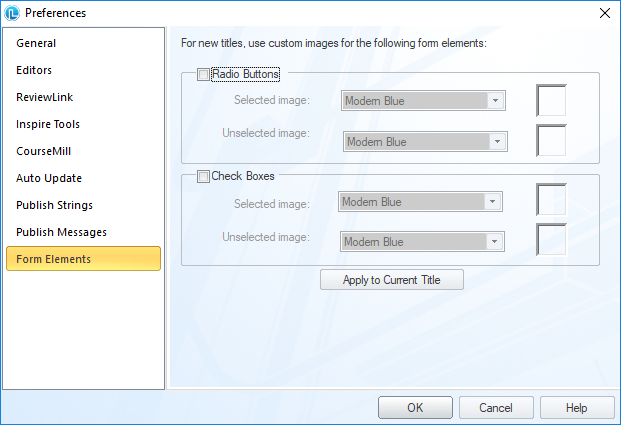Click Radio Buttons unselected image preview box

pyautogui.click(x=551, y=140)
